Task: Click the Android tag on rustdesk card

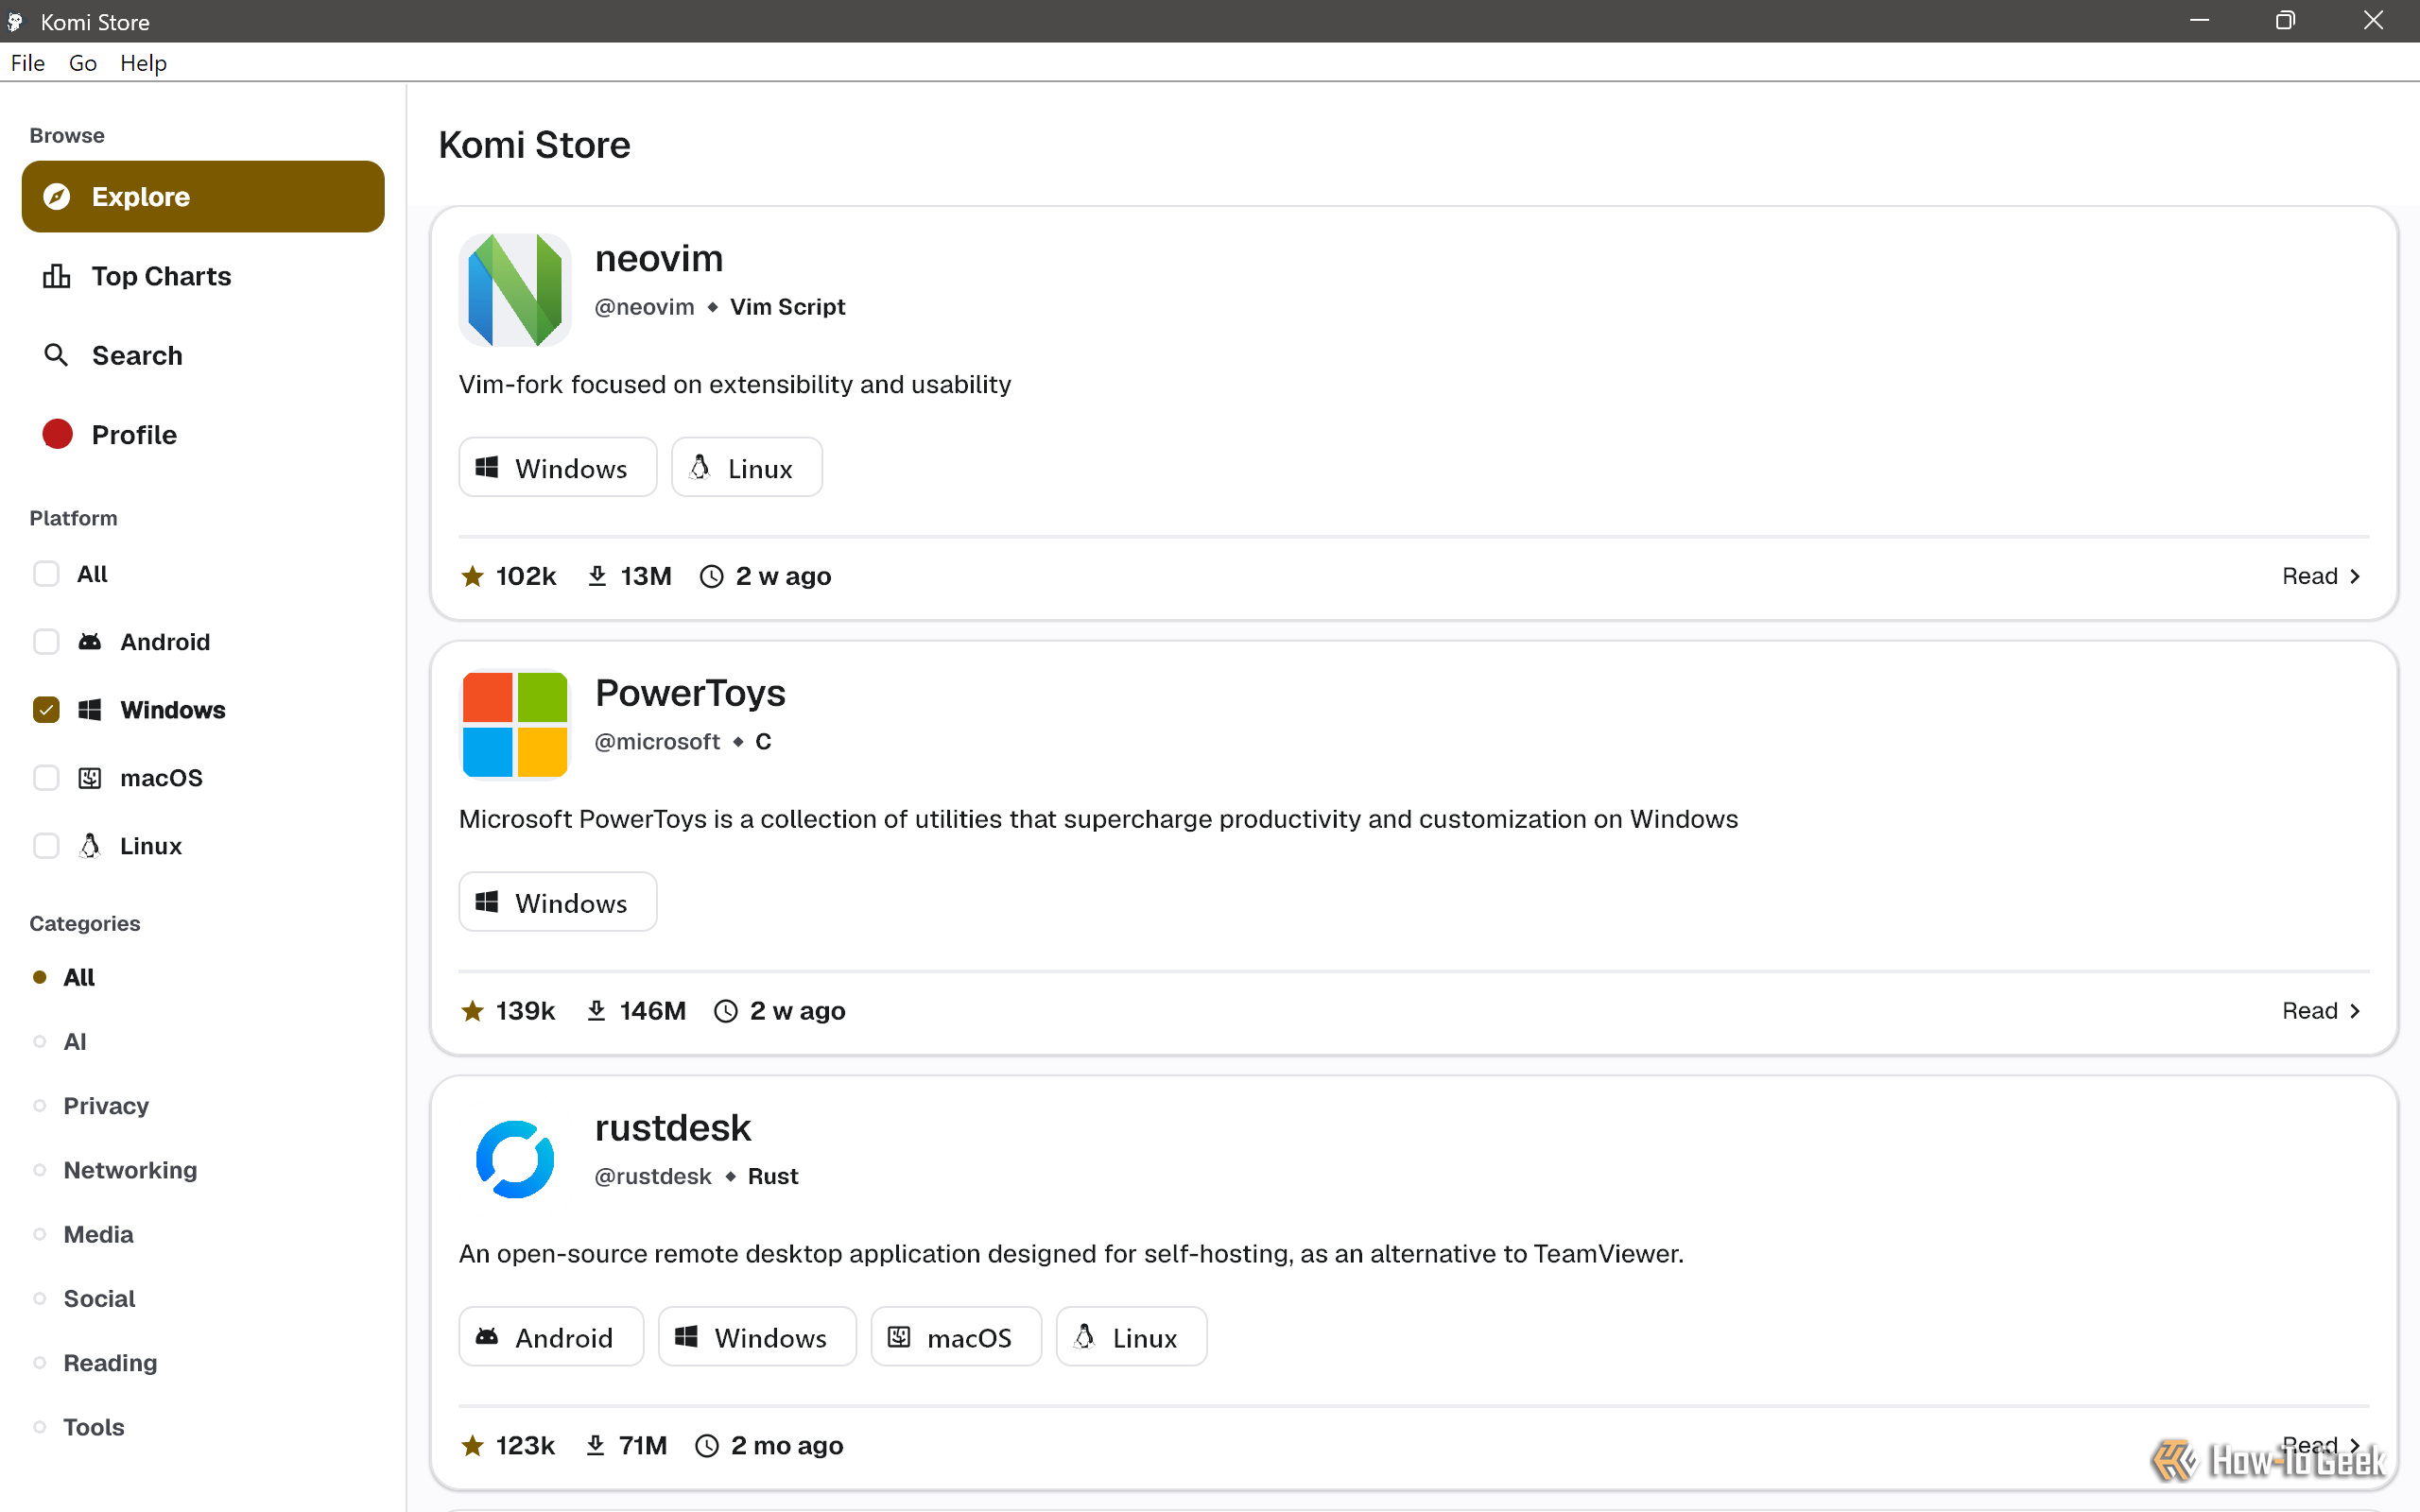Action: coord(551,1337)
